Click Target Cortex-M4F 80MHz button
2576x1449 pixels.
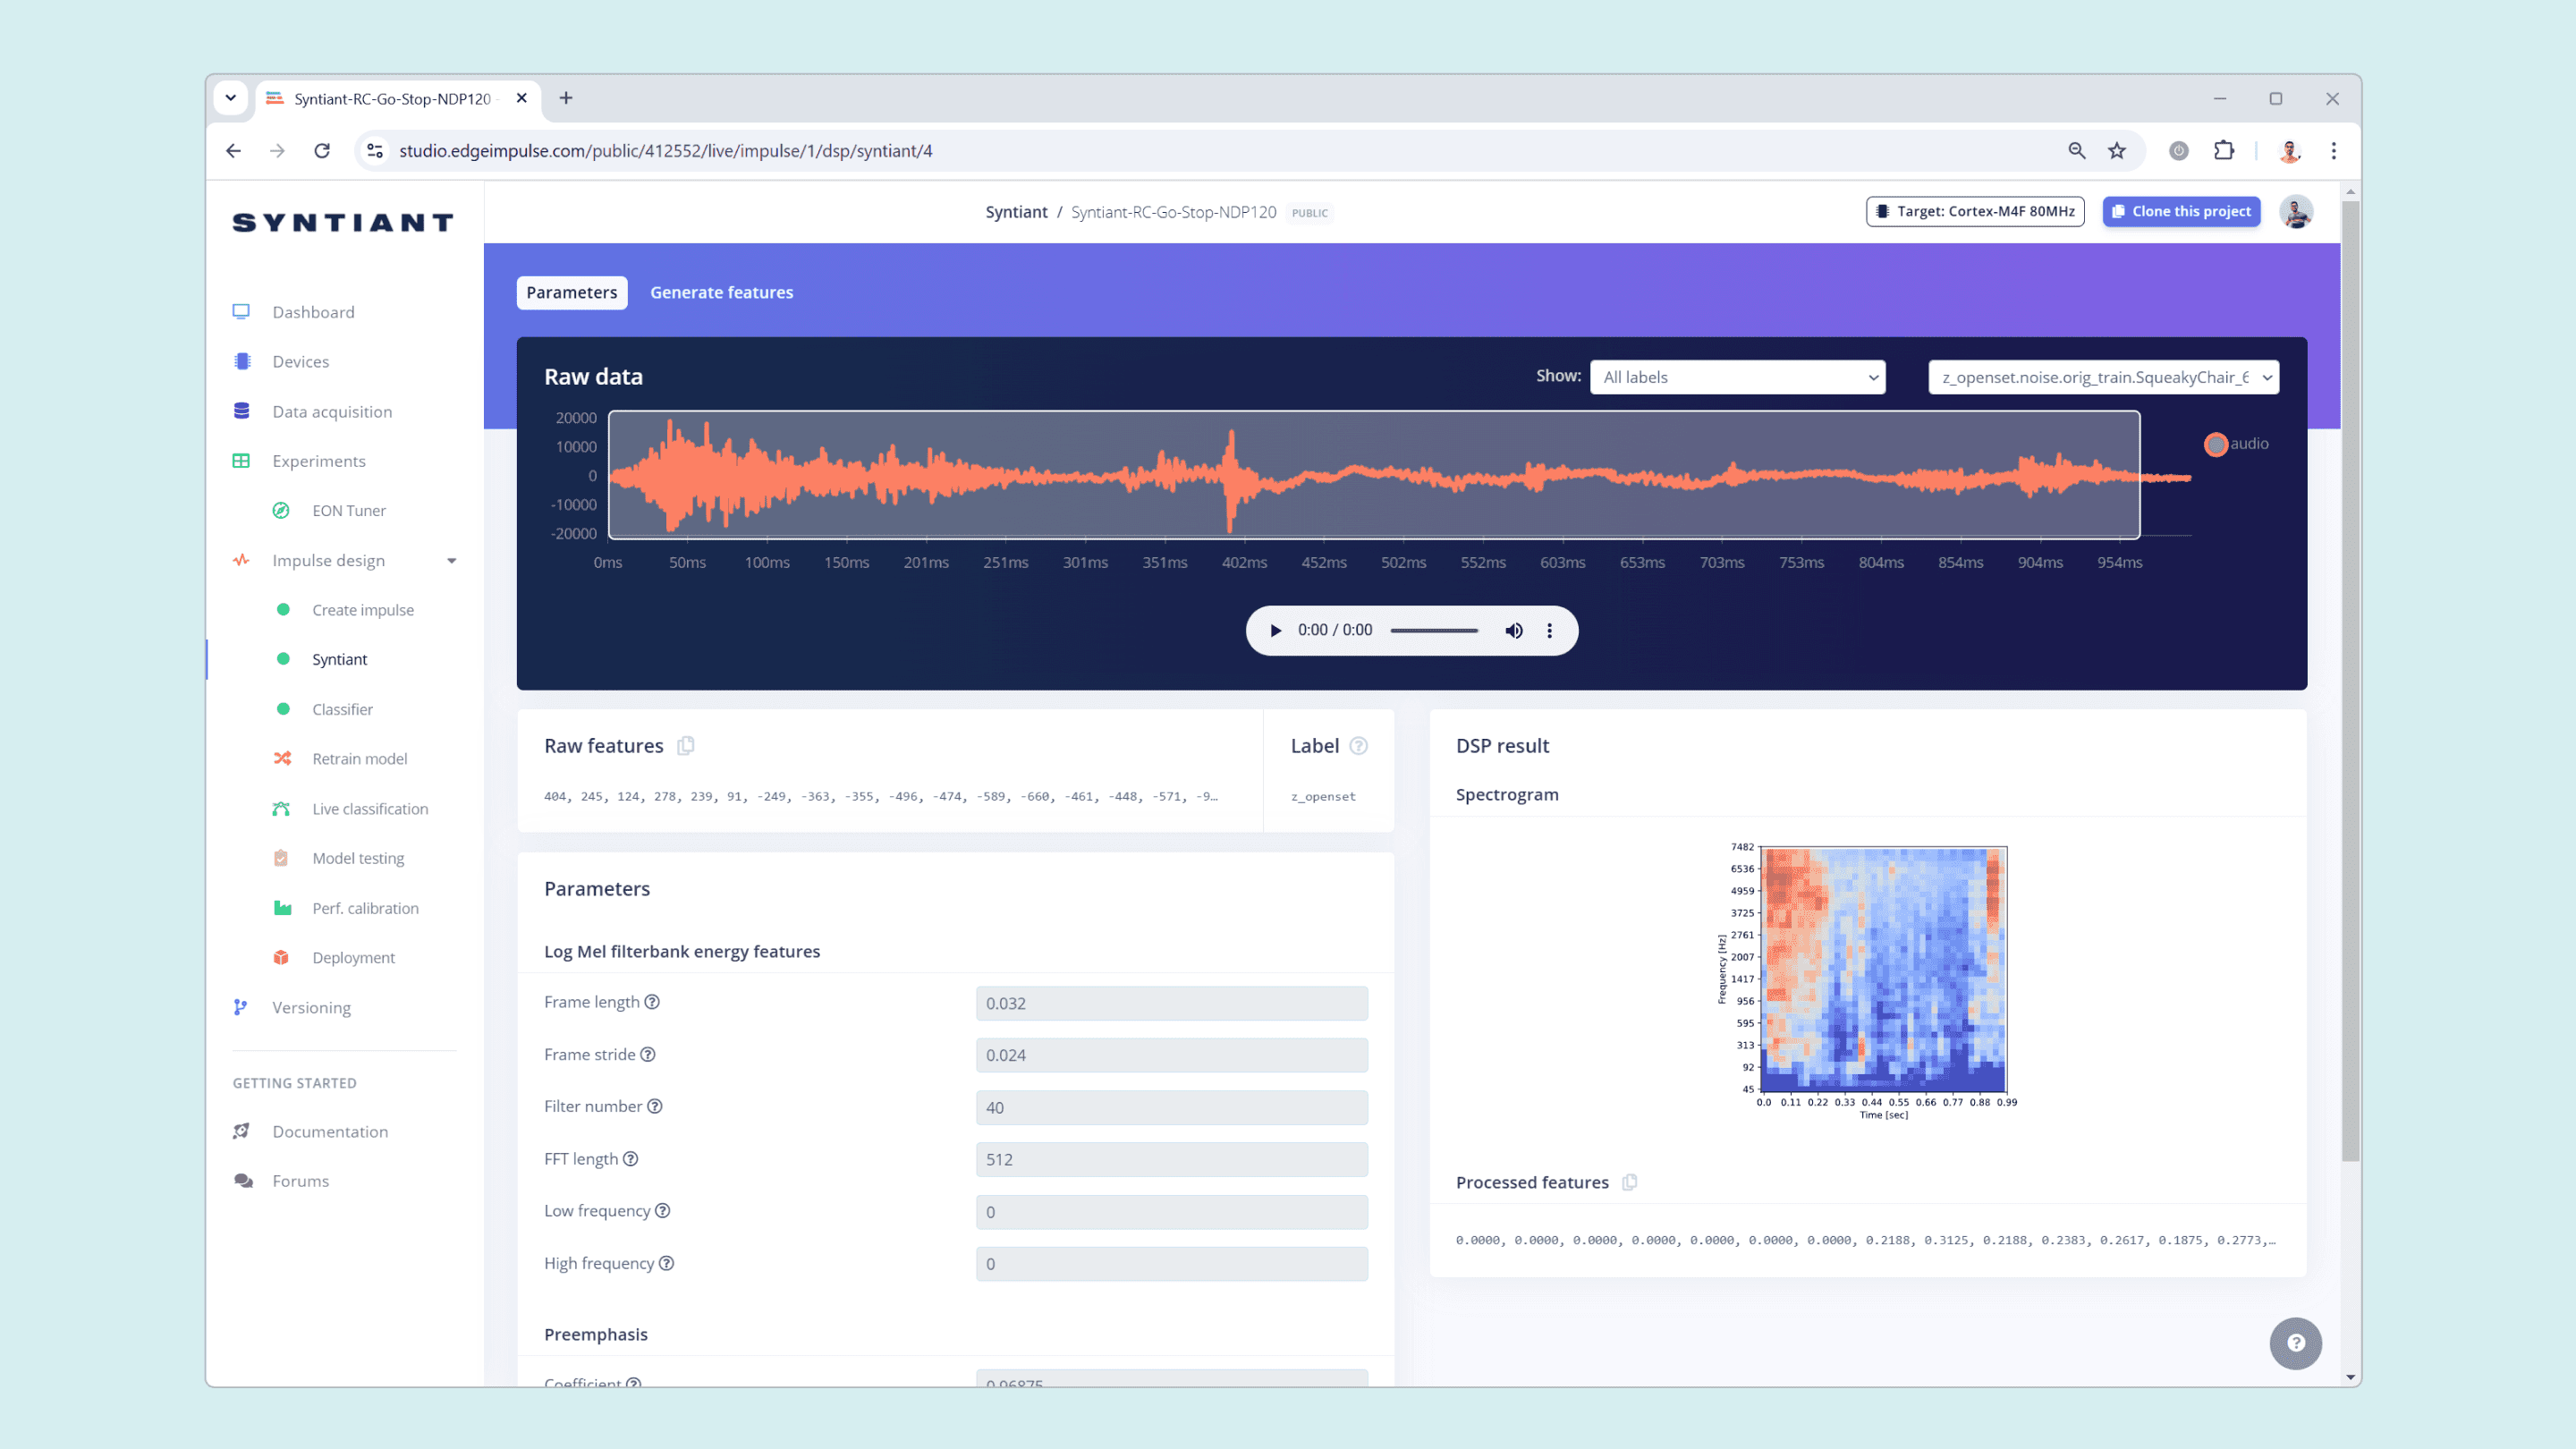pyautogui.click(x=1975, y=212)
